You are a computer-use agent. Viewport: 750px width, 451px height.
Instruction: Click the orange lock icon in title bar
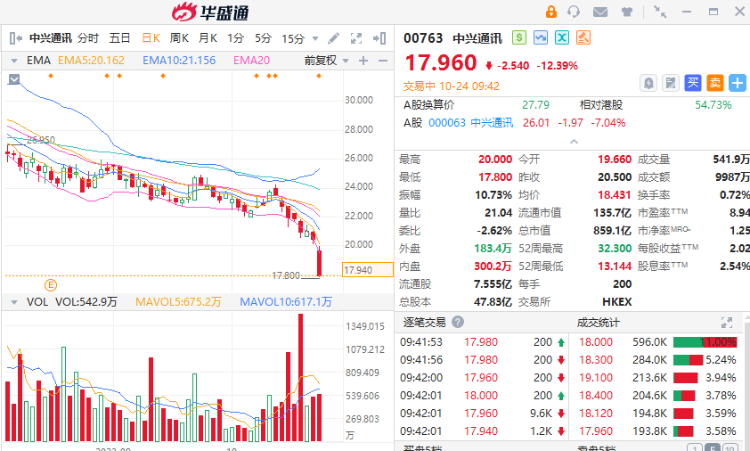click(x=551, y=11)
